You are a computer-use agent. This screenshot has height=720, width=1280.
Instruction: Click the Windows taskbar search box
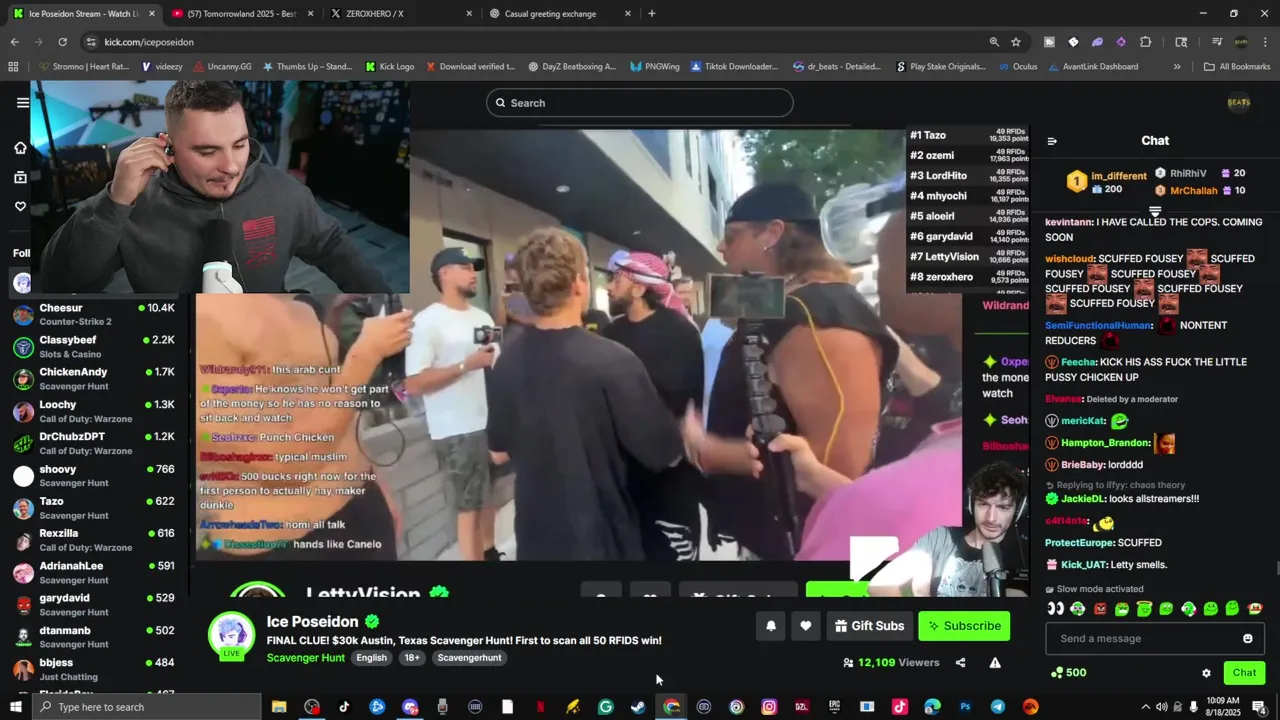pos(147,707)
